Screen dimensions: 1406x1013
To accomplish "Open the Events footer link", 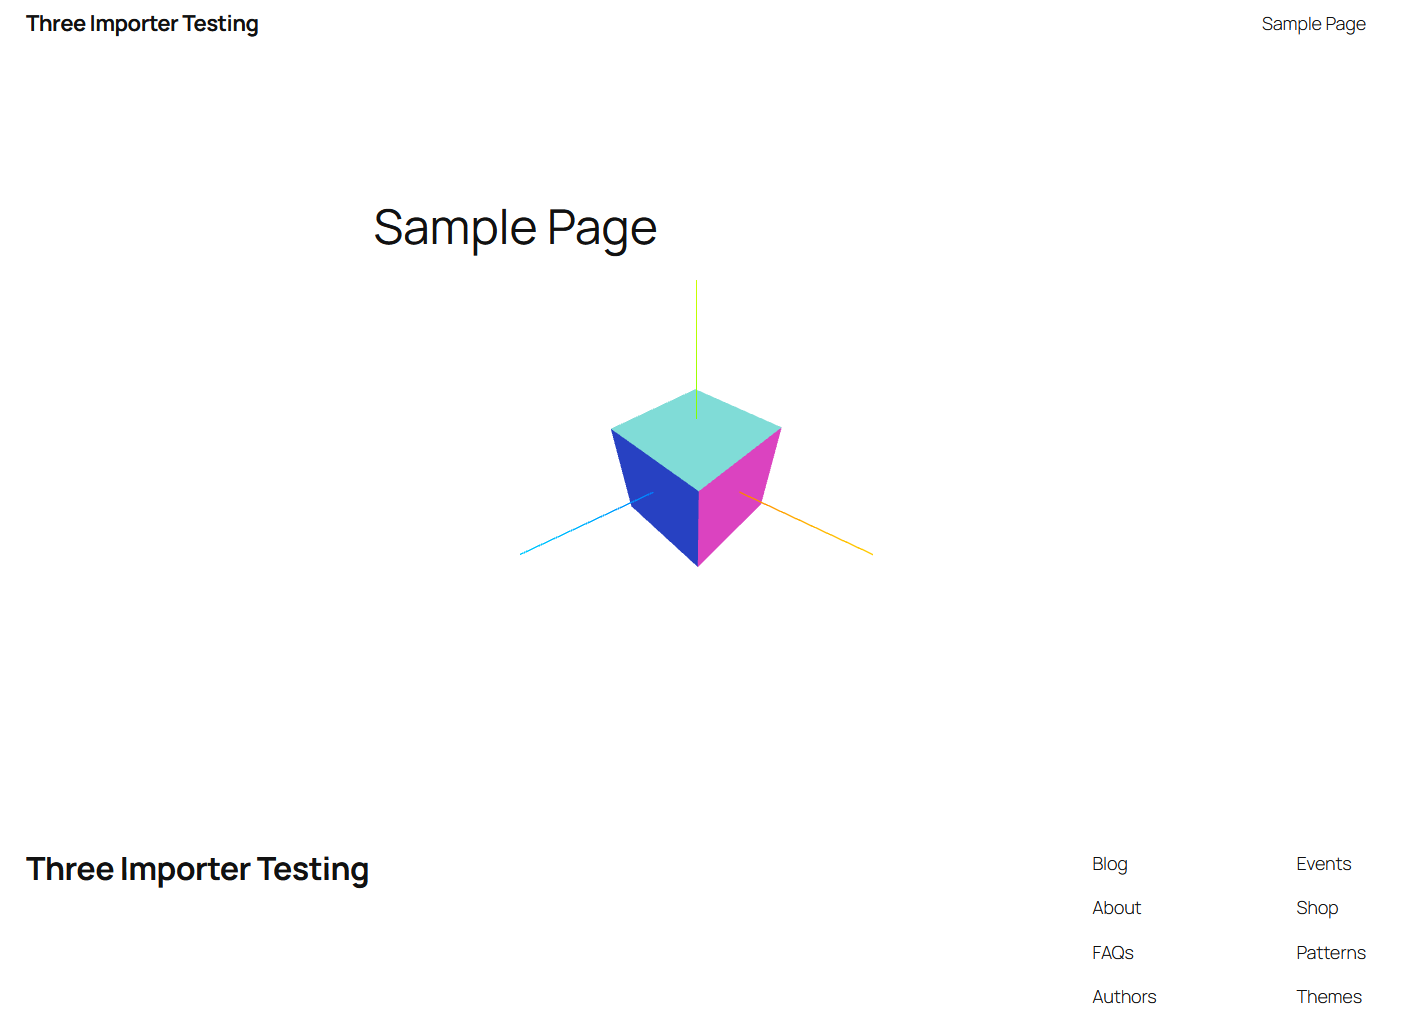I will [1323, 863].
